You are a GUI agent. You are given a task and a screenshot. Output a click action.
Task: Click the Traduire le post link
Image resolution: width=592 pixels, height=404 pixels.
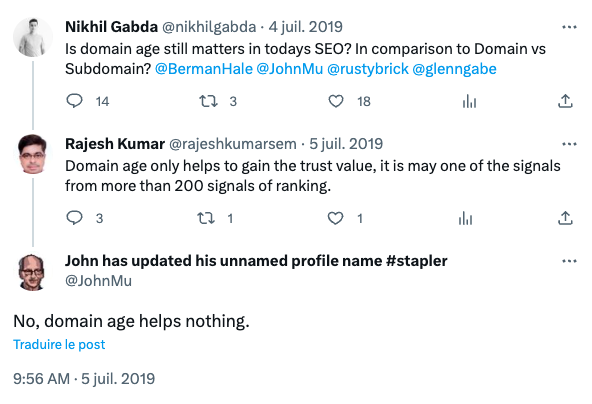pos(59,344)
